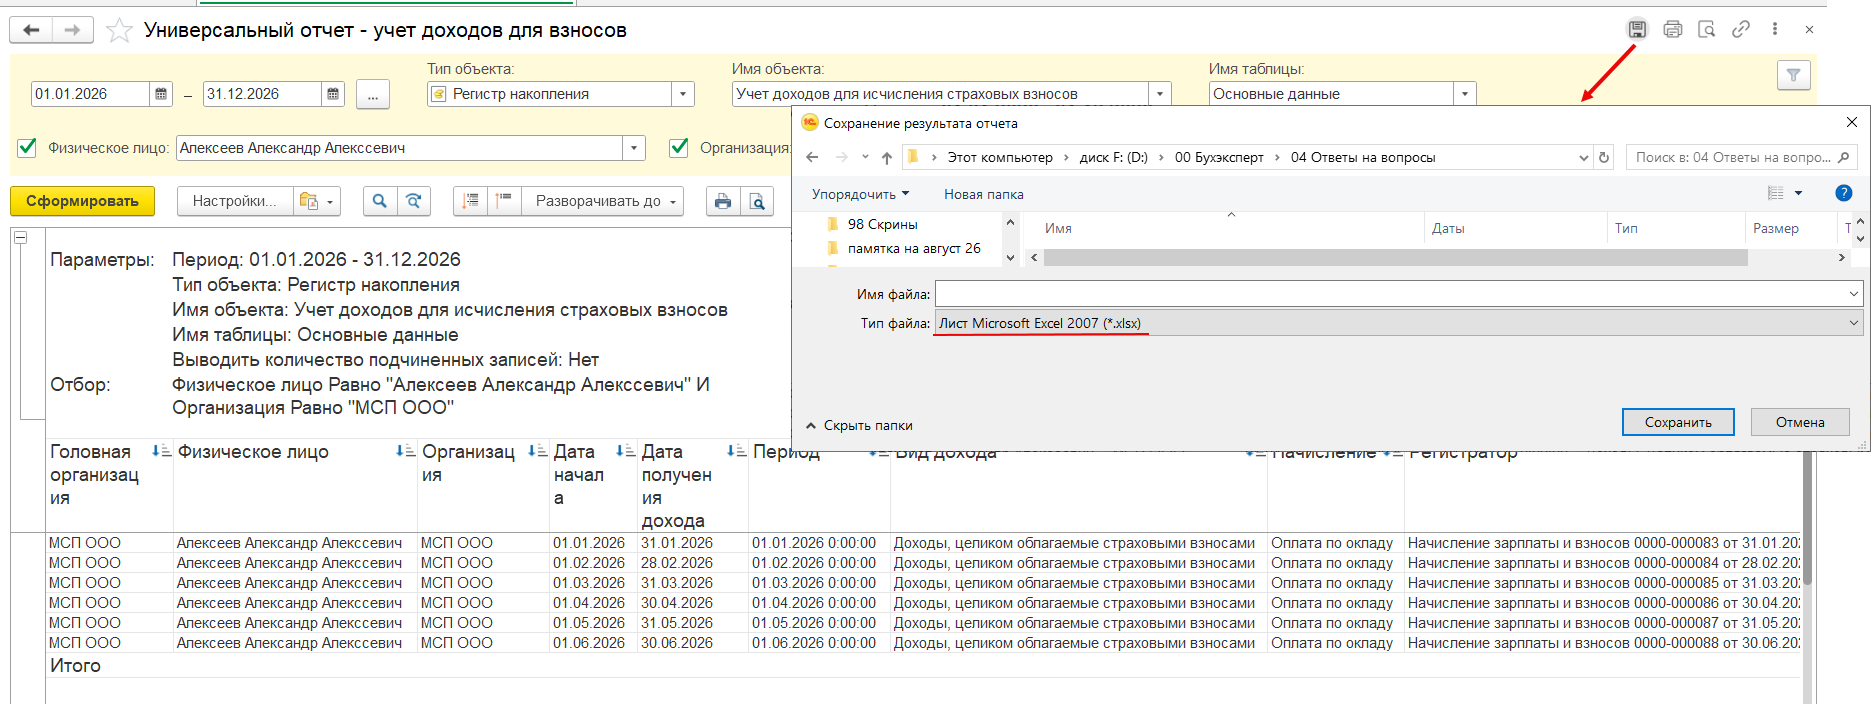Click Отмена in save dialog
Image resolution: width=1871 pixels, height=704 pixels.
point(1800,422)
